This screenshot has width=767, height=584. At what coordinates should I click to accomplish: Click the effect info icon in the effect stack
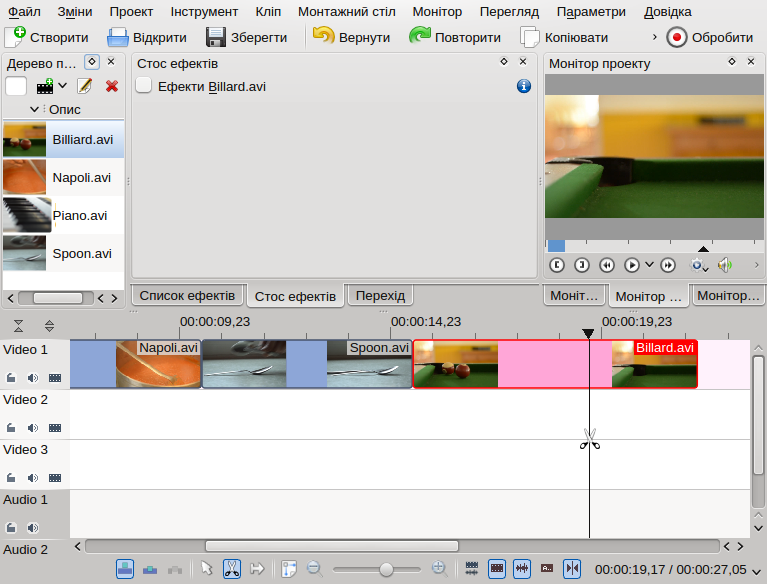[x=523, y=86]
